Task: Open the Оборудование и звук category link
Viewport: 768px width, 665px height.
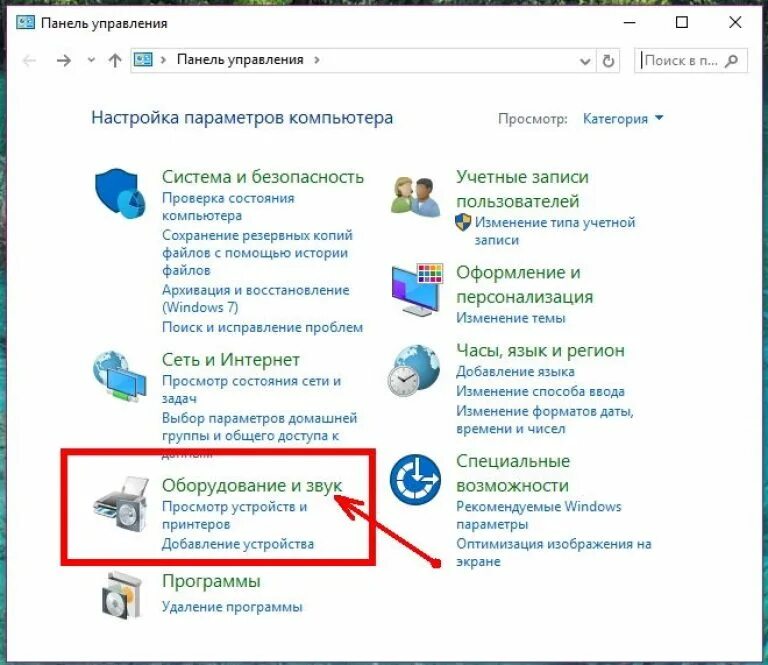Action: click(252, 485)
